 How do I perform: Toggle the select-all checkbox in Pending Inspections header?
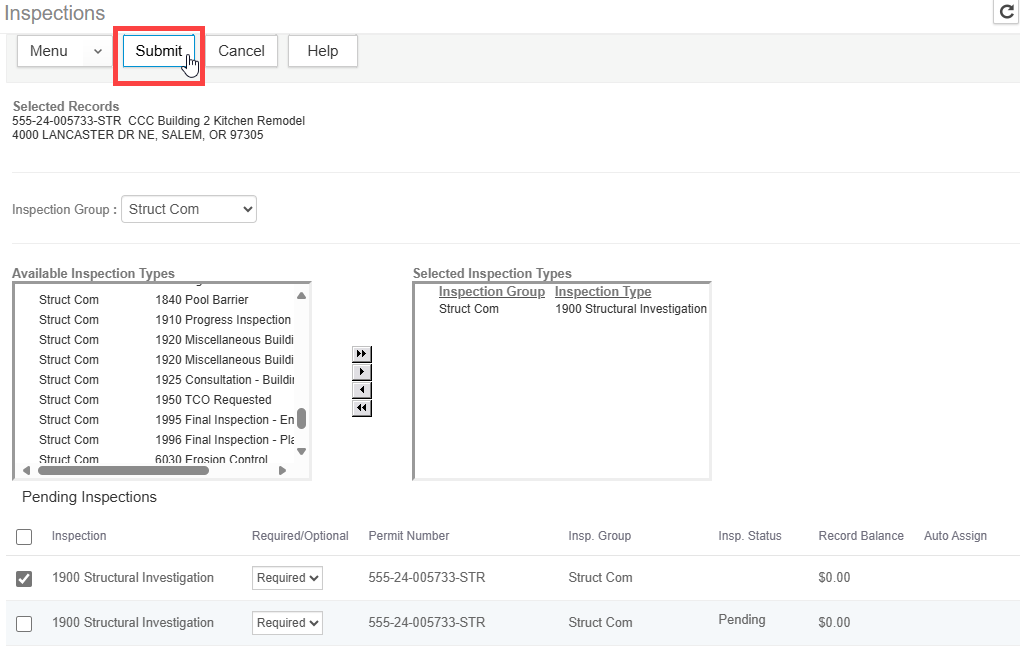(24, 537)
